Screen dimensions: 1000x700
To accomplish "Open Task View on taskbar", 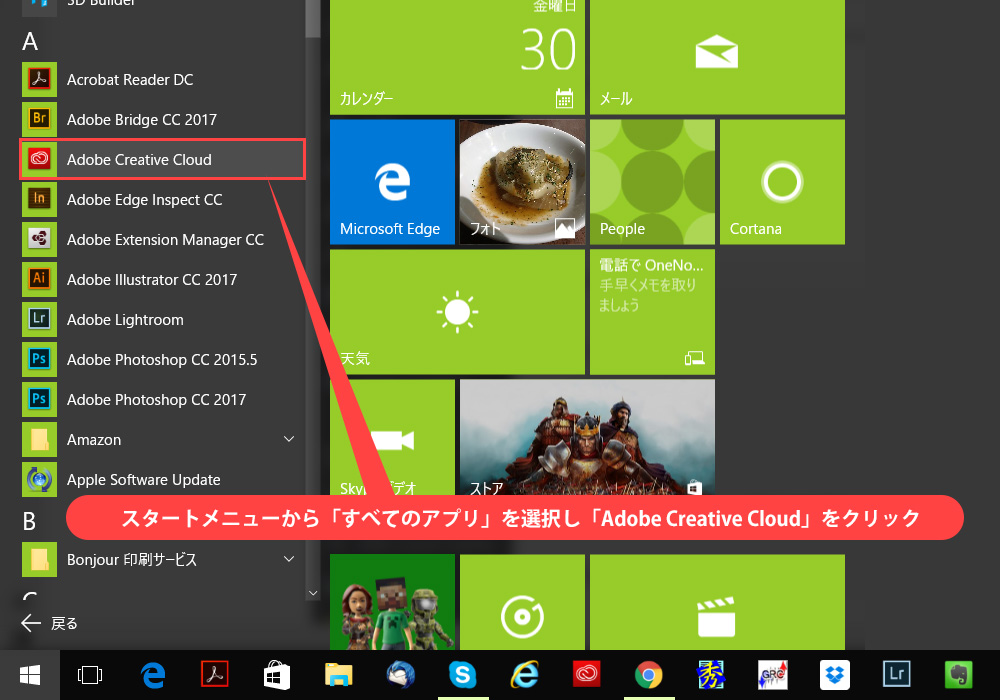I will click(x=90, y=675).
